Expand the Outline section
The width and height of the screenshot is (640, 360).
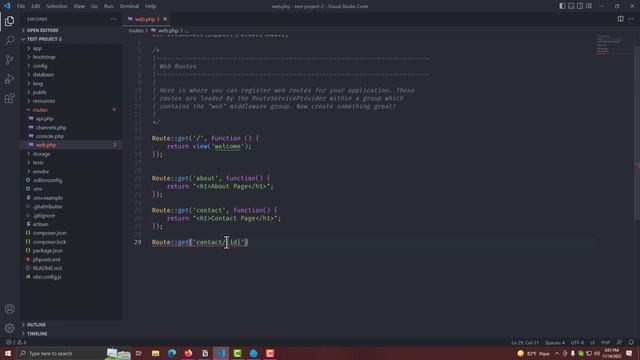pyautogui.click(x=71, y=324)
